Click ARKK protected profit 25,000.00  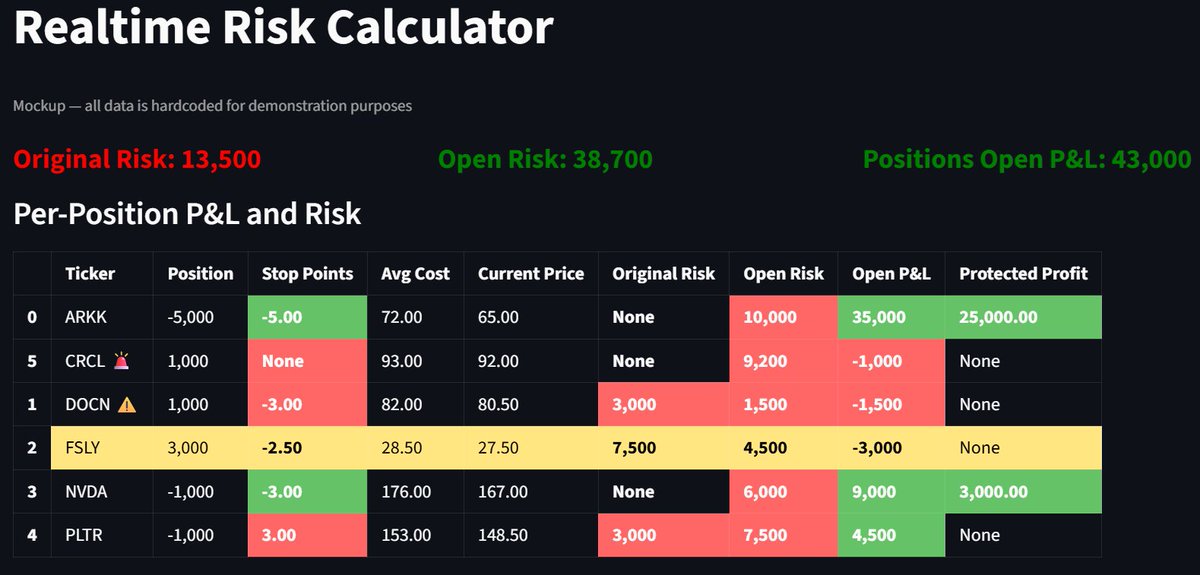click(998, 317)
